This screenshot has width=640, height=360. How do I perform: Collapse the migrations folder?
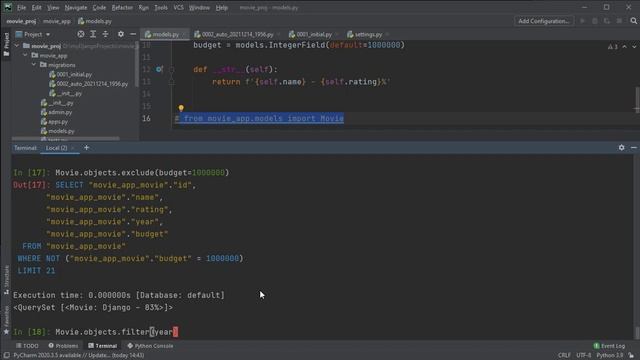pyautogui.click(x=34, y=65)
